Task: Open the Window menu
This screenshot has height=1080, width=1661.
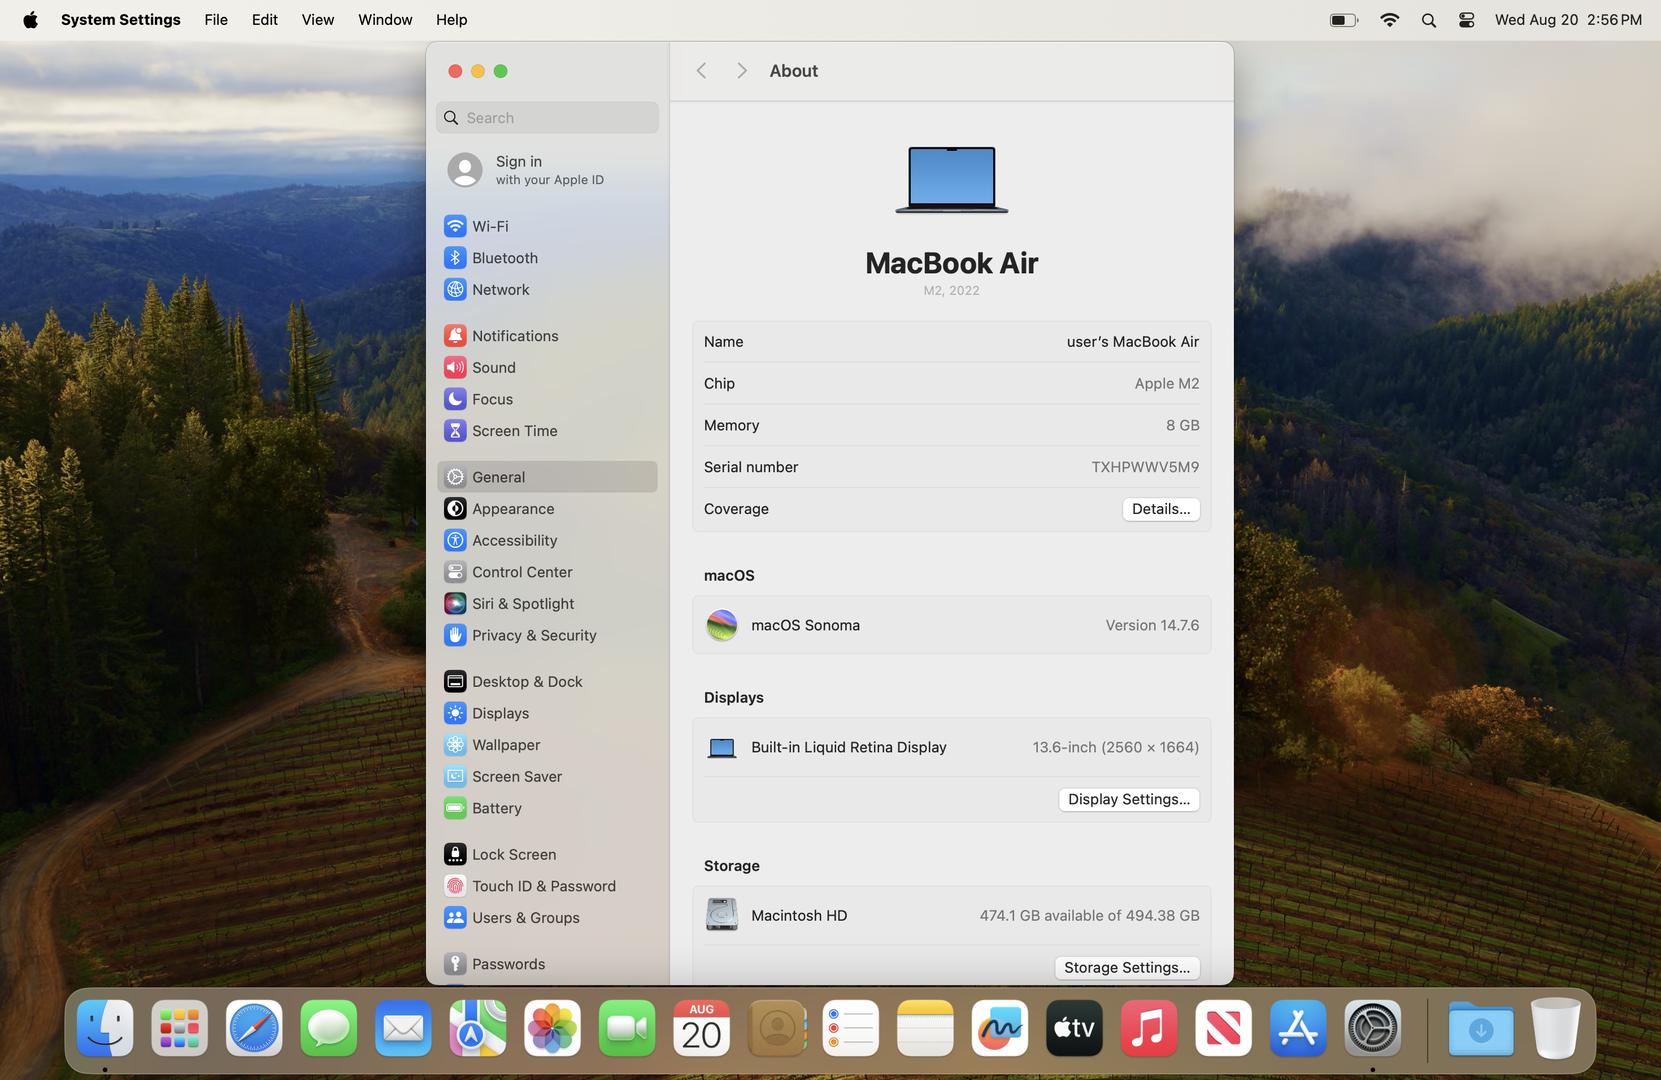Action: [x=385, y=20]
